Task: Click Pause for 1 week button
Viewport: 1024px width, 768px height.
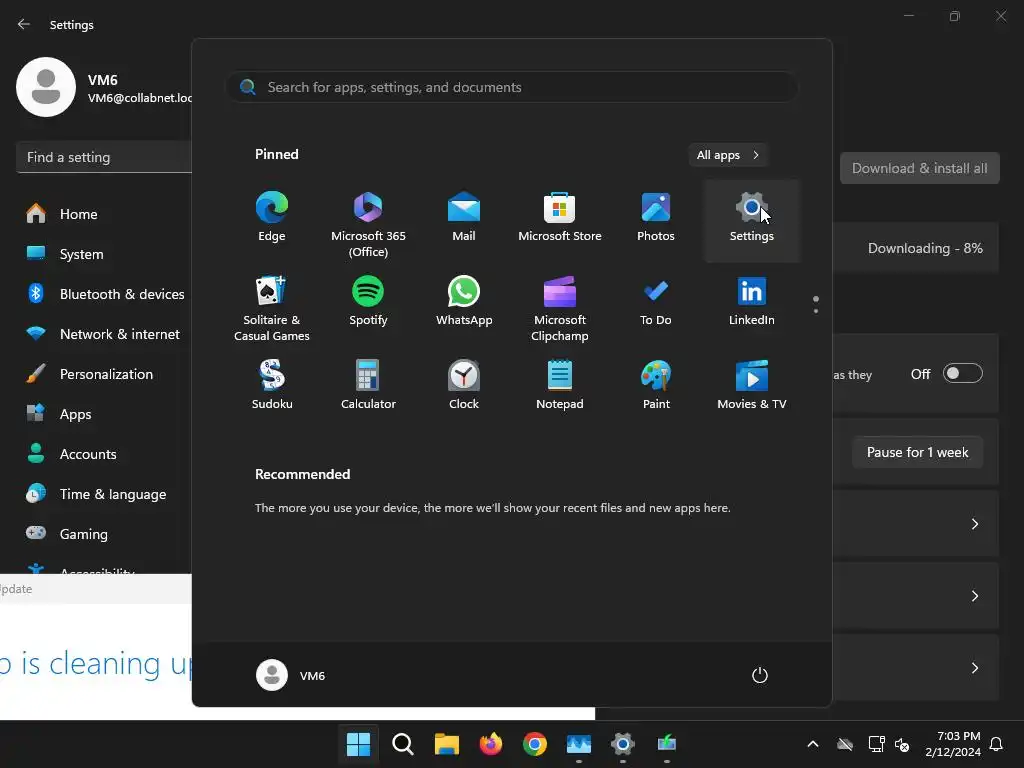Action: [x=918, y=452]
